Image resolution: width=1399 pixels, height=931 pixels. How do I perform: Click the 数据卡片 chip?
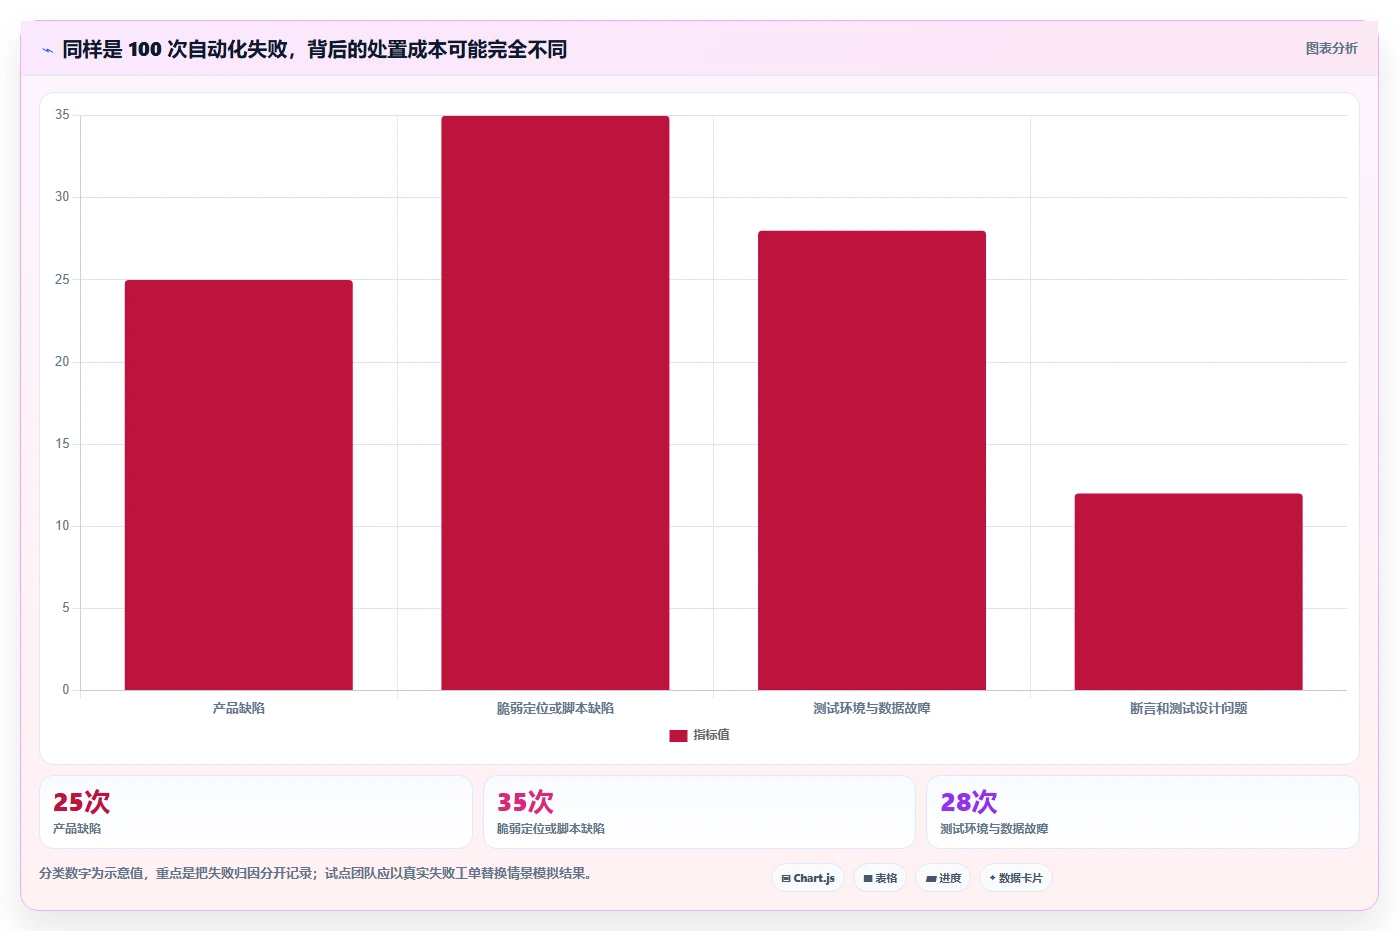click(x=1016, y=878)
